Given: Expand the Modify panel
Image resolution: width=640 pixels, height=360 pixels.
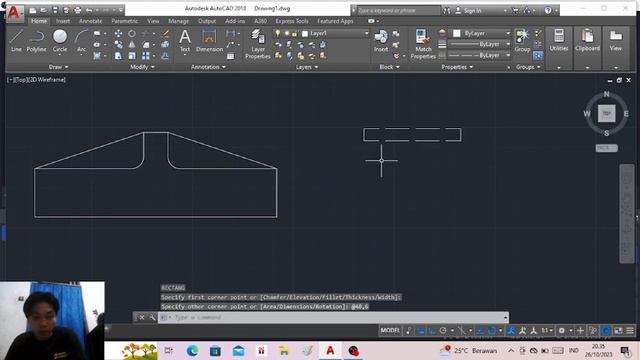Looking at the screenshot, I should [x=142, y=67].
